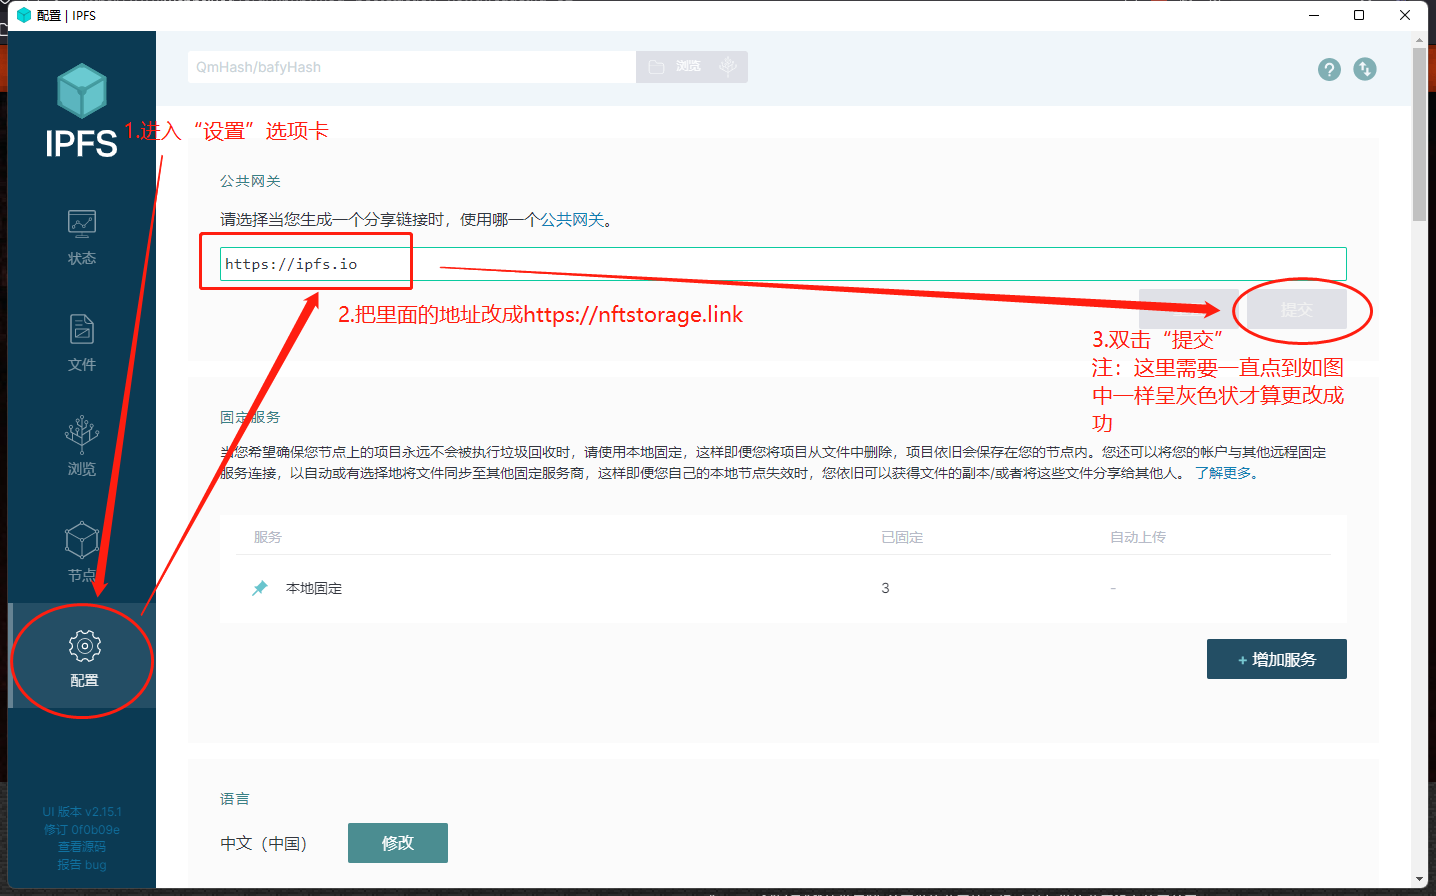Close the IPFS window
The width and height of the screenshot is (1436, 896).
(x=1405, y=15)
